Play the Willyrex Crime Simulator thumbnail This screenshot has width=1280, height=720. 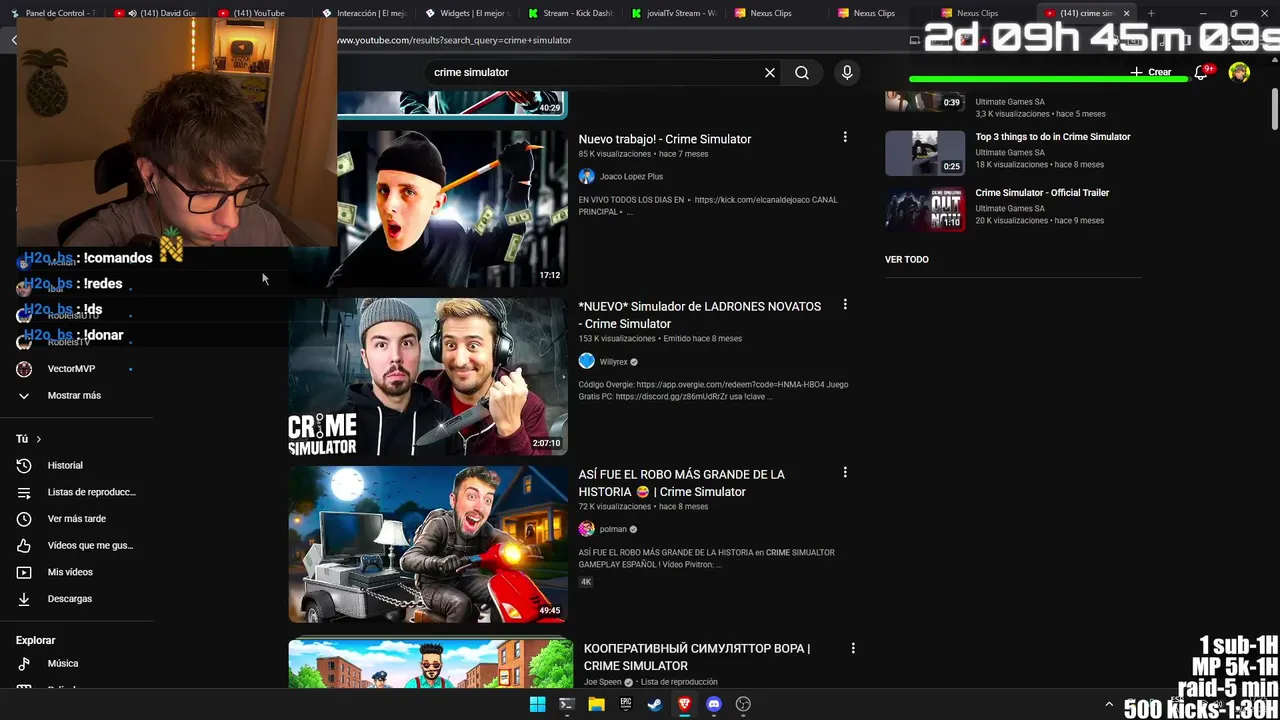point(428,376)
